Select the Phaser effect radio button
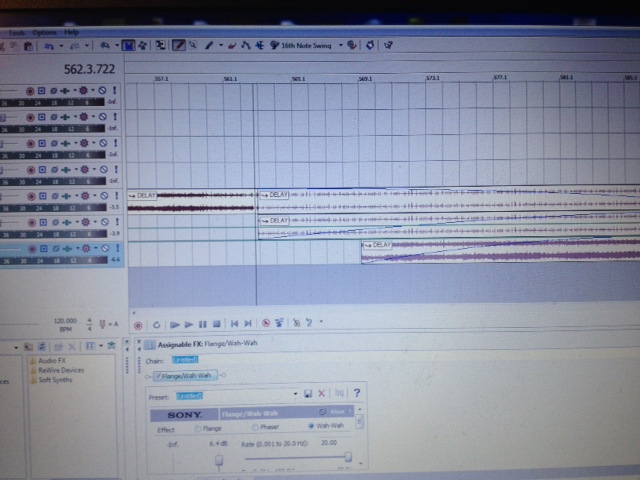Viewport: 640px width, 480px height. [x=255, y=427]
